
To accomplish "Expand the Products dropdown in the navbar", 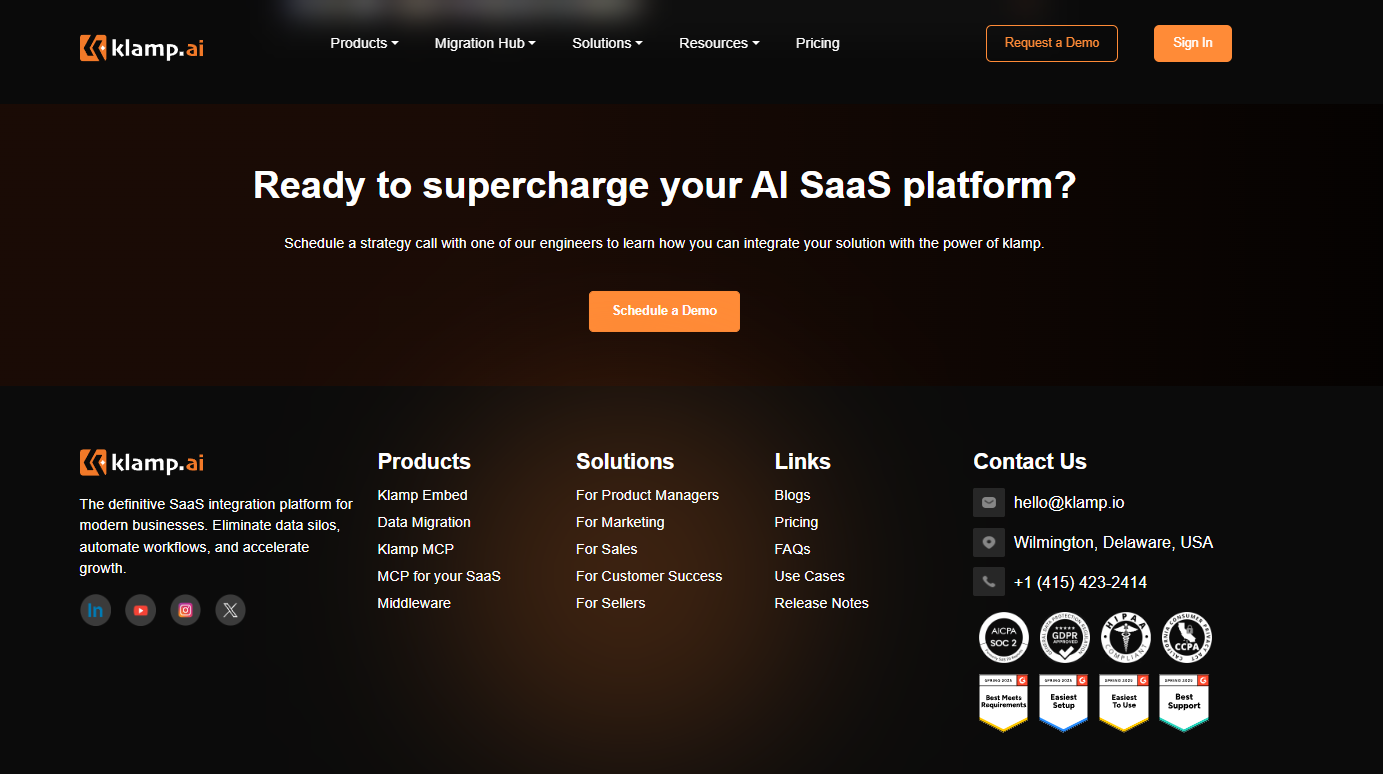I will (364, 43).
